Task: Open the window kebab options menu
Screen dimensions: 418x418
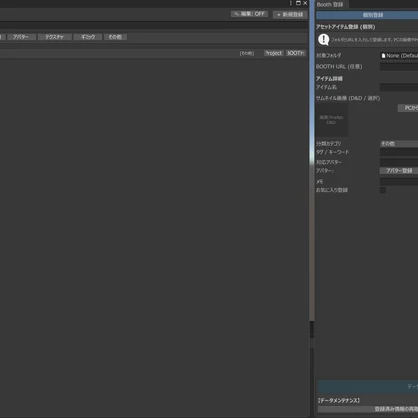Action: (291, 3)
